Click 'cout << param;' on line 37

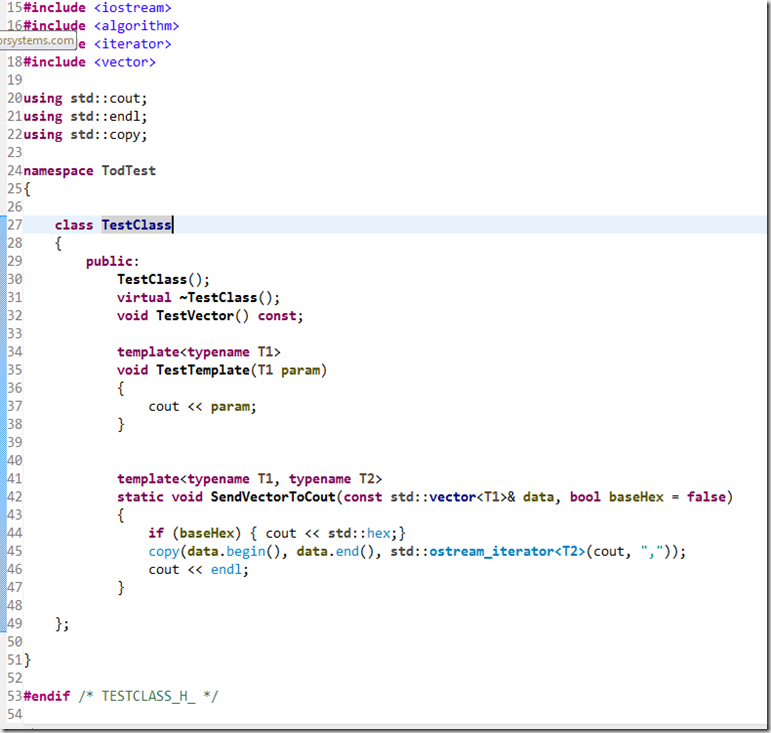[x=203, y=407]
